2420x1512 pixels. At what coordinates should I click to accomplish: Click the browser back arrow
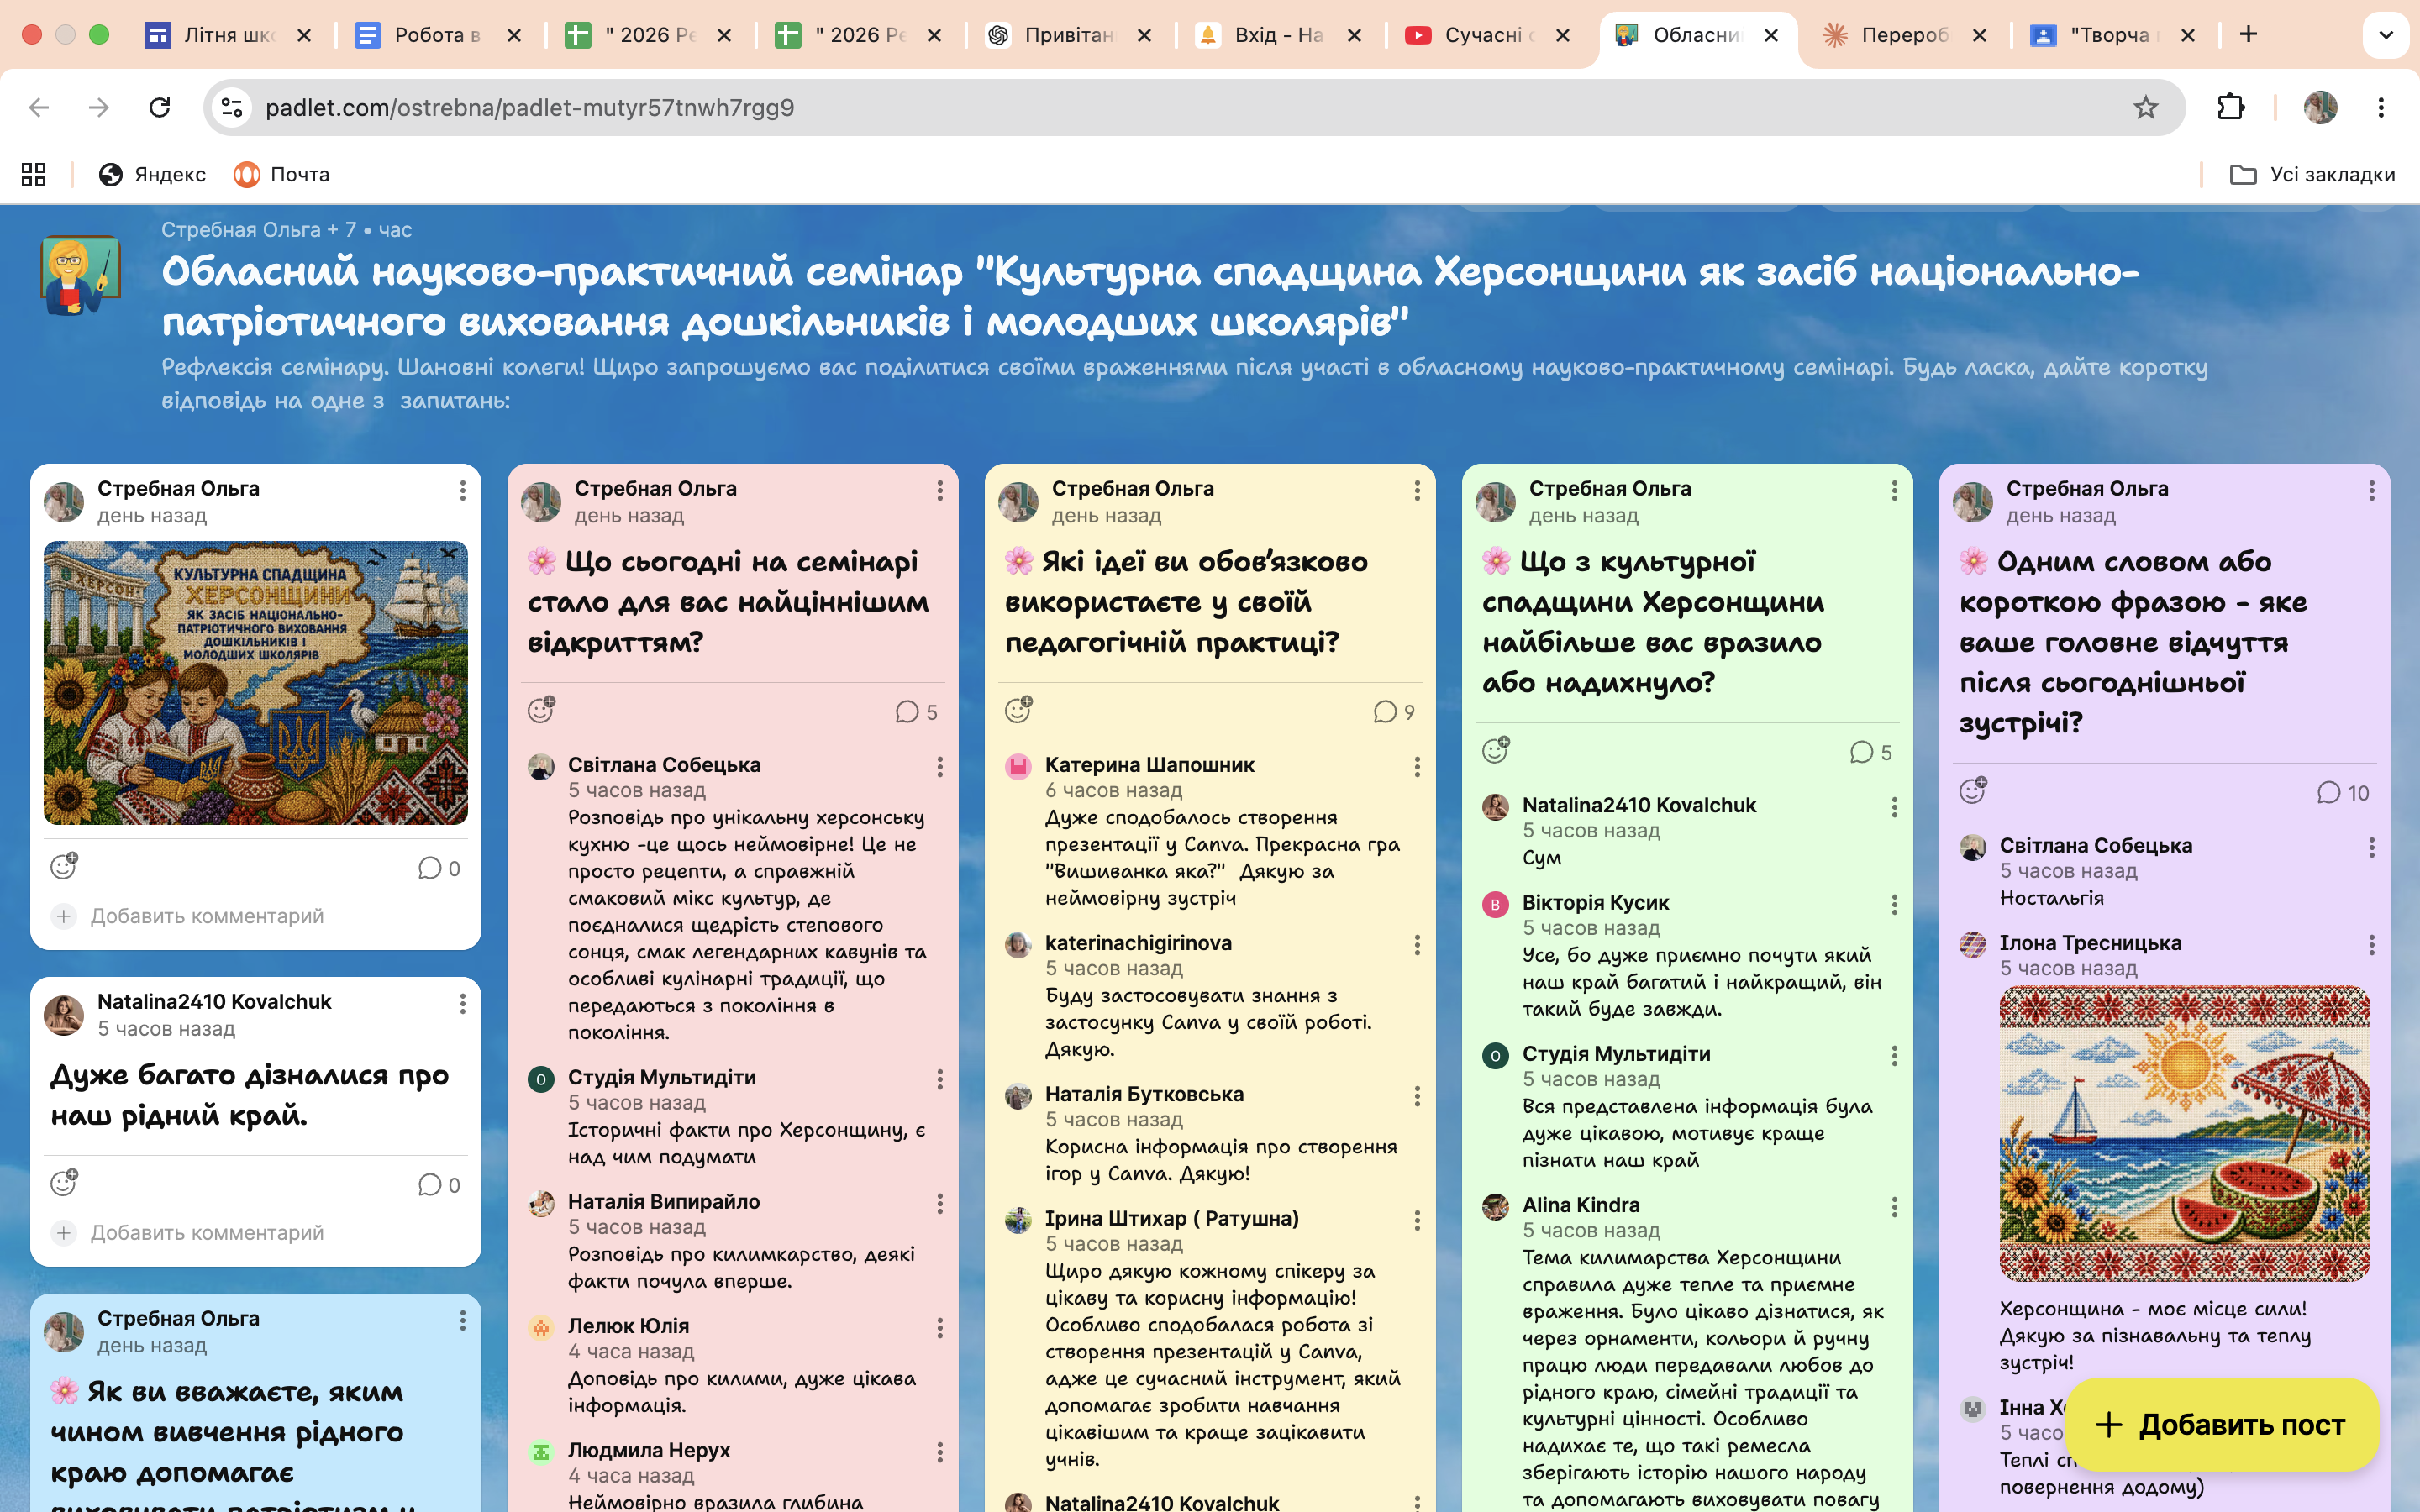point(39,107)
